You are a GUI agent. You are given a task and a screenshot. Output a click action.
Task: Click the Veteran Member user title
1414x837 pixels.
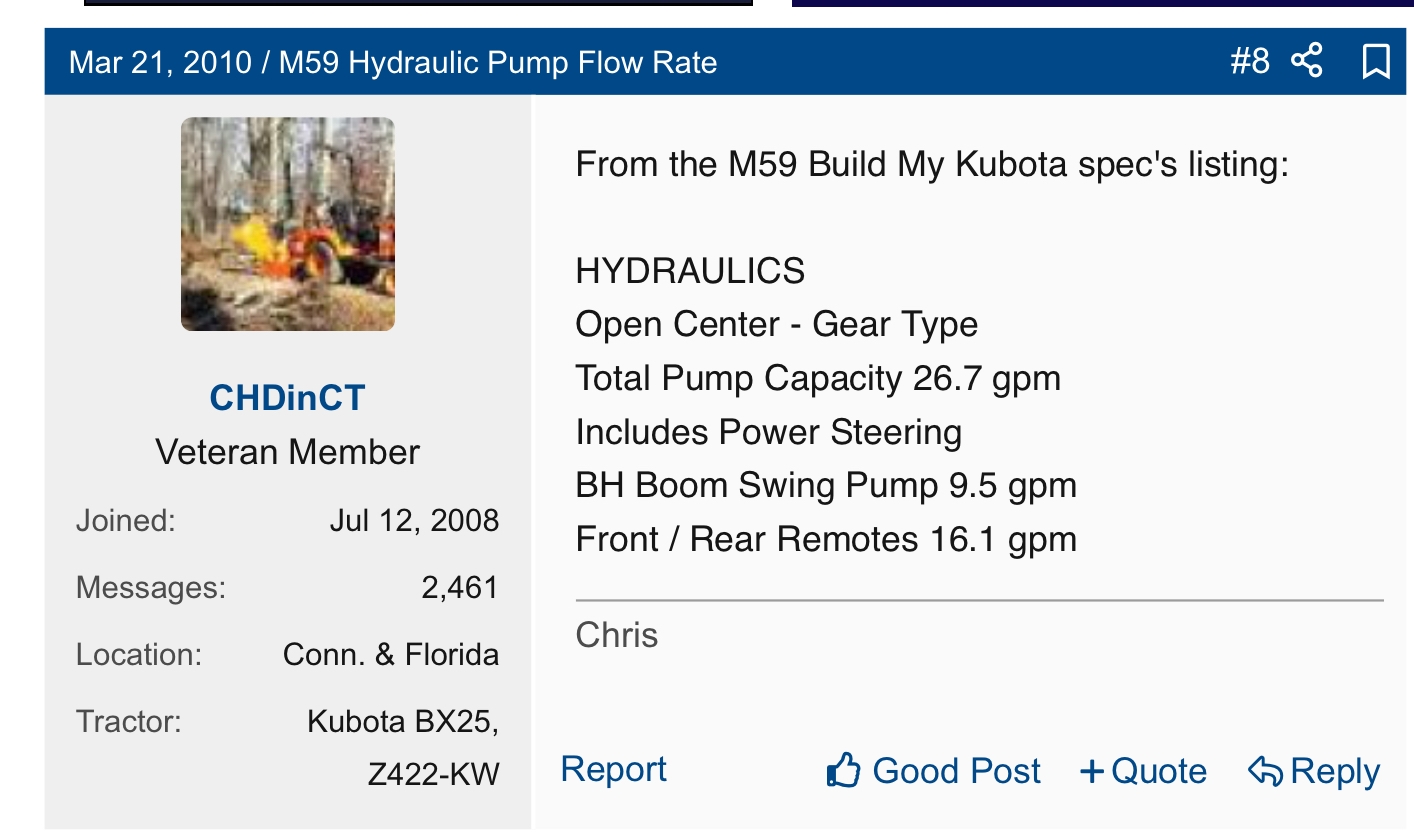click(288, 452)
